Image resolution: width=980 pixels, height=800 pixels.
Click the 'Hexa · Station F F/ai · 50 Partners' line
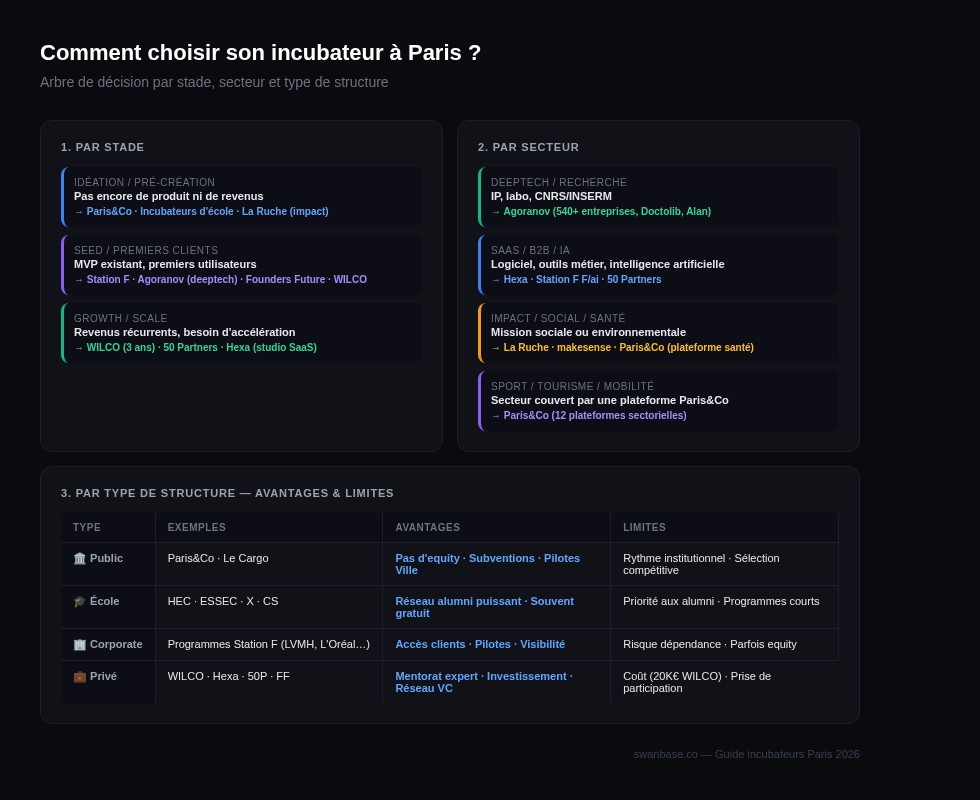576,279
